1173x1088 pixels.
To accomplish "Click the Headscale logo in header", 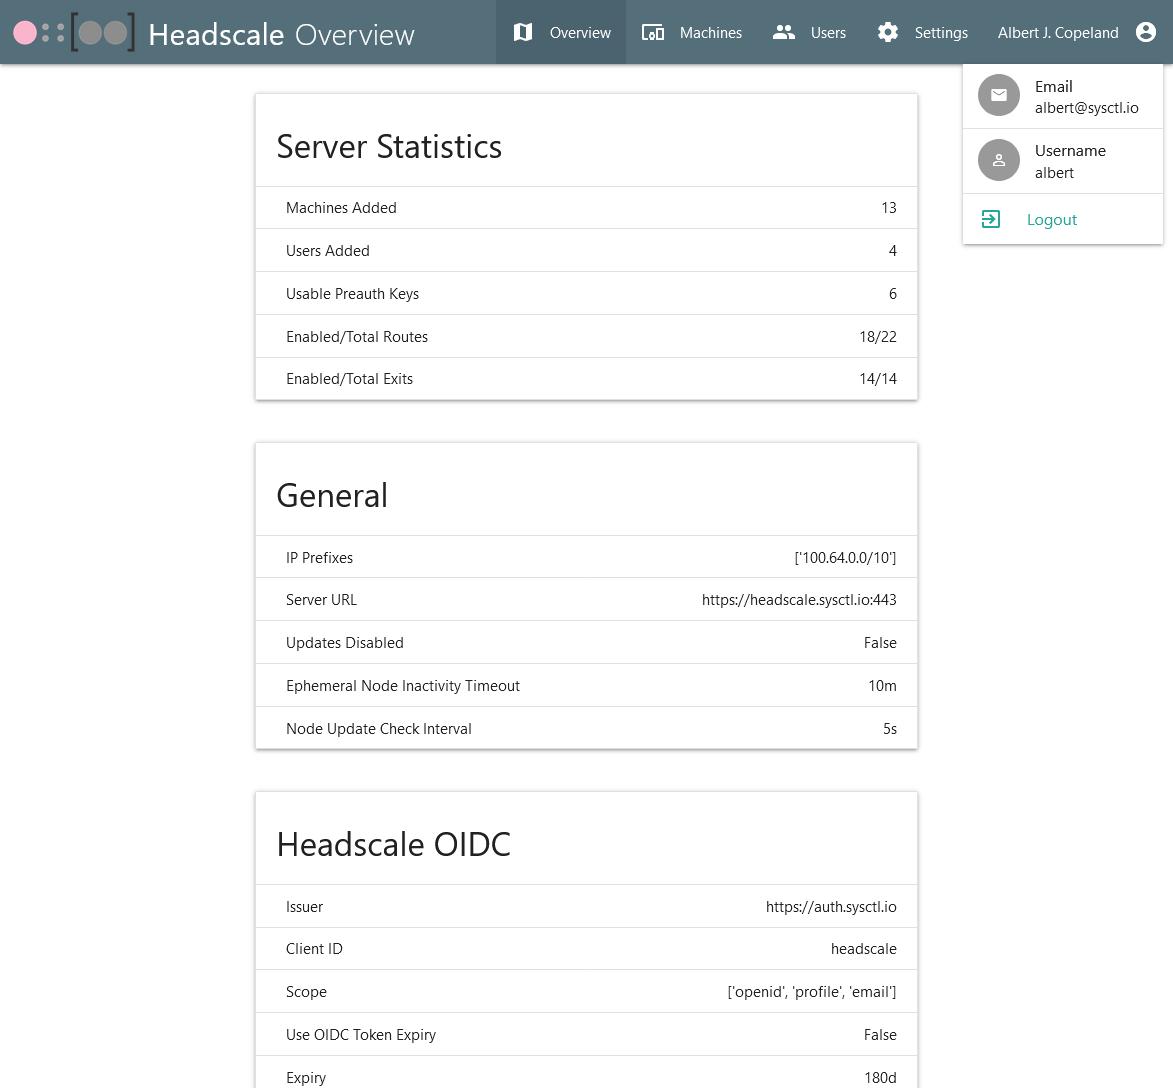I will (x=73, y=33).
